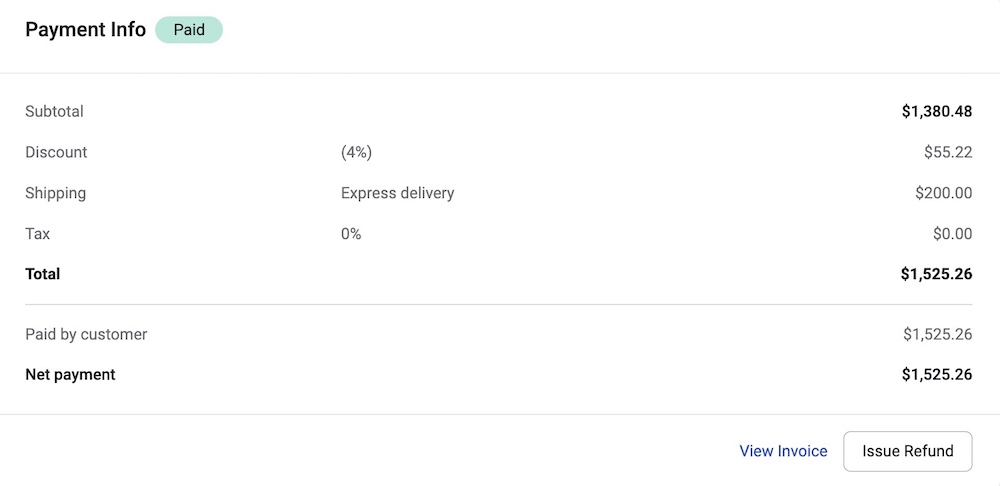Select the amount in the Total row
Viewport: 1000px width, 486px height.
pos(936,274)
